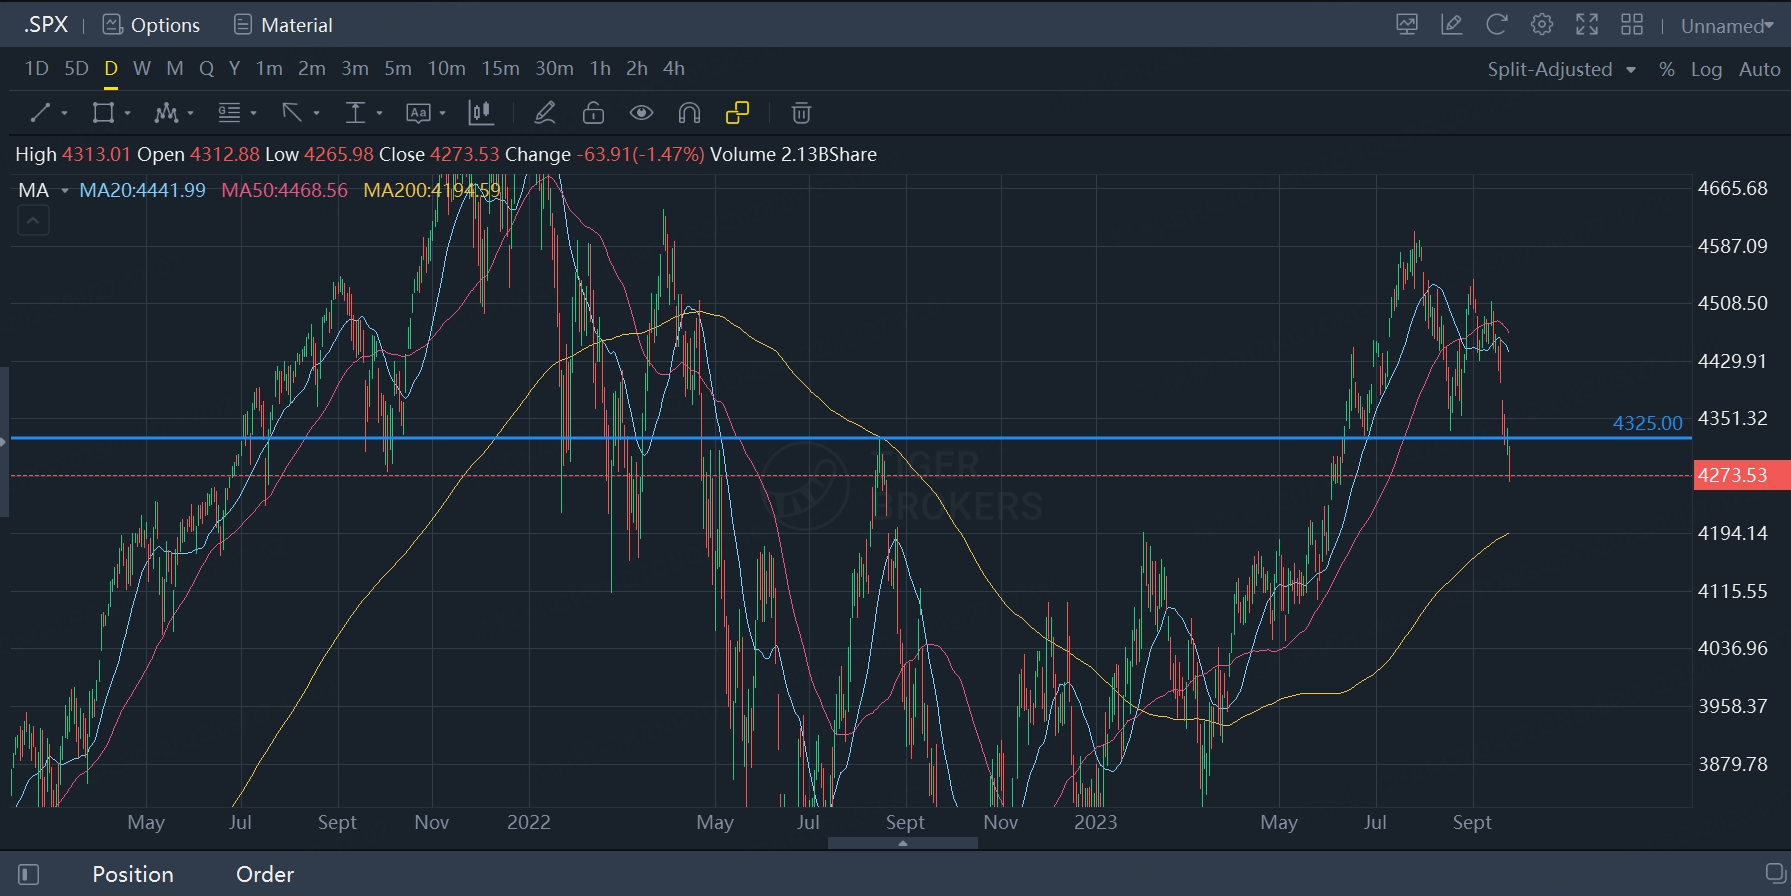Open the multi-chart grid layout icon
Viewport: 1791px width, 896px height.
click(1632, 25)
